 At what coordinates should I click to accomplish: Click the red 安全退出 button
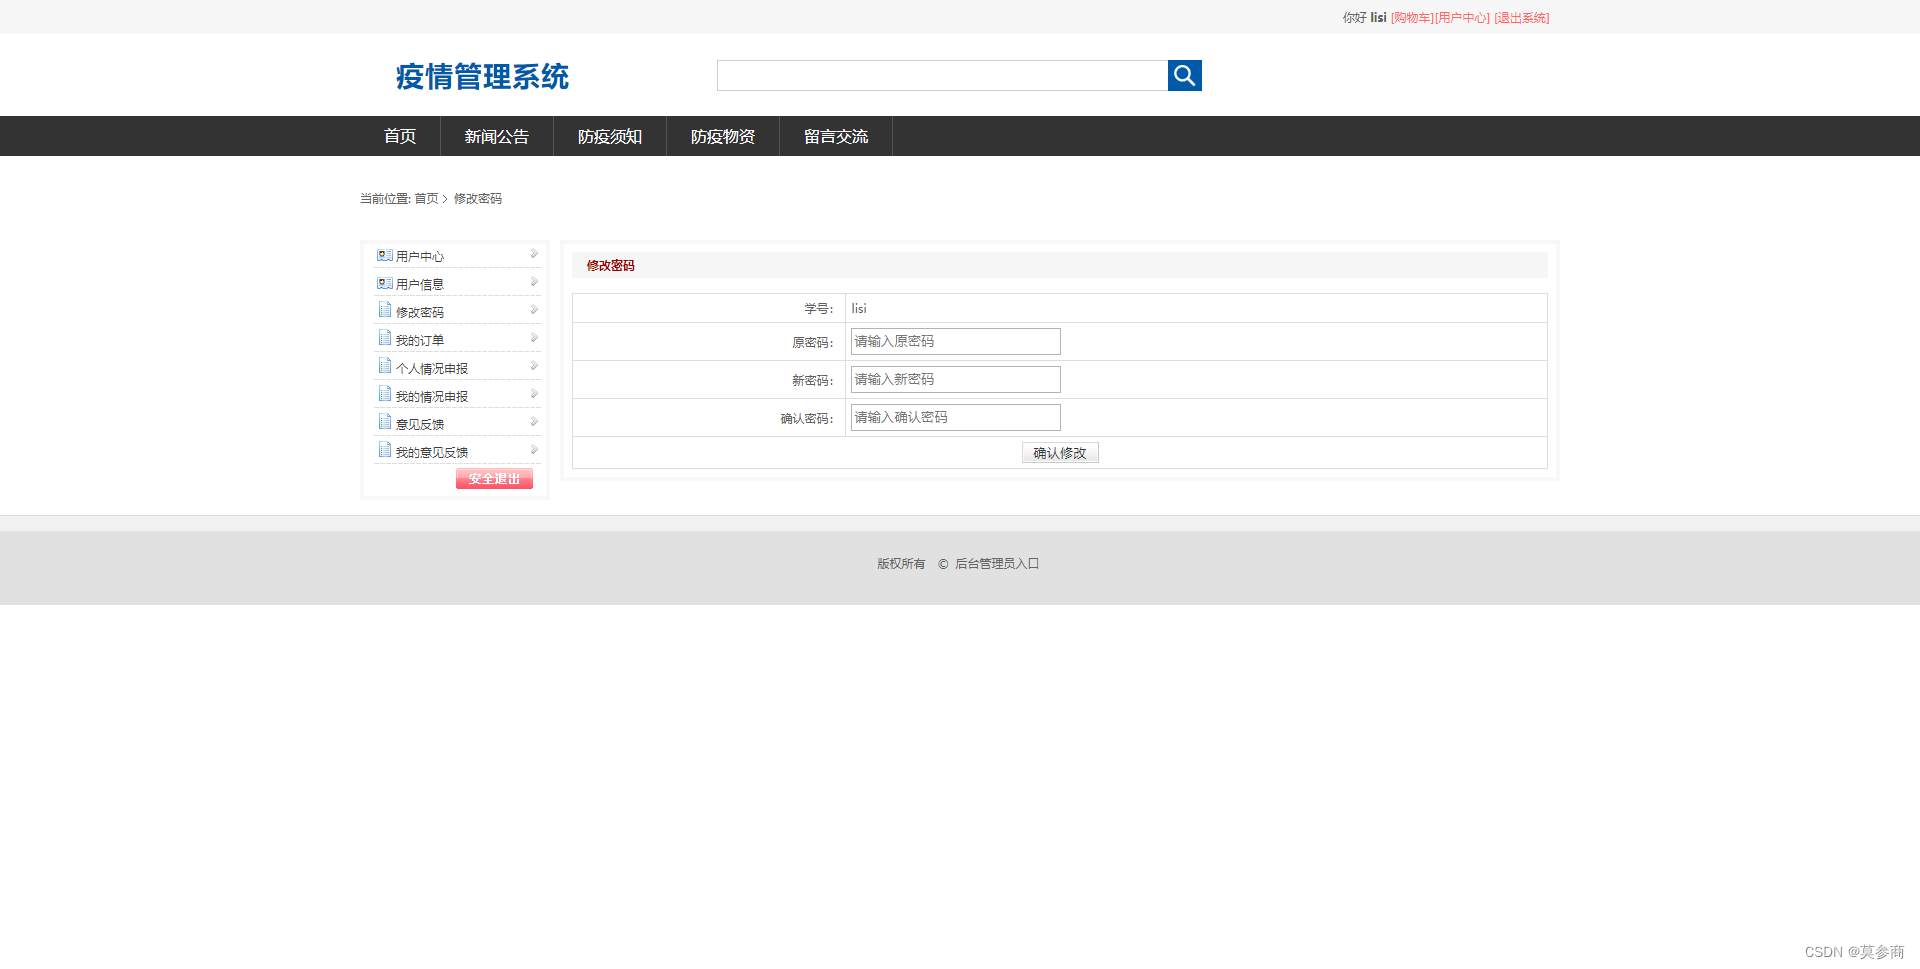[494, 479]
